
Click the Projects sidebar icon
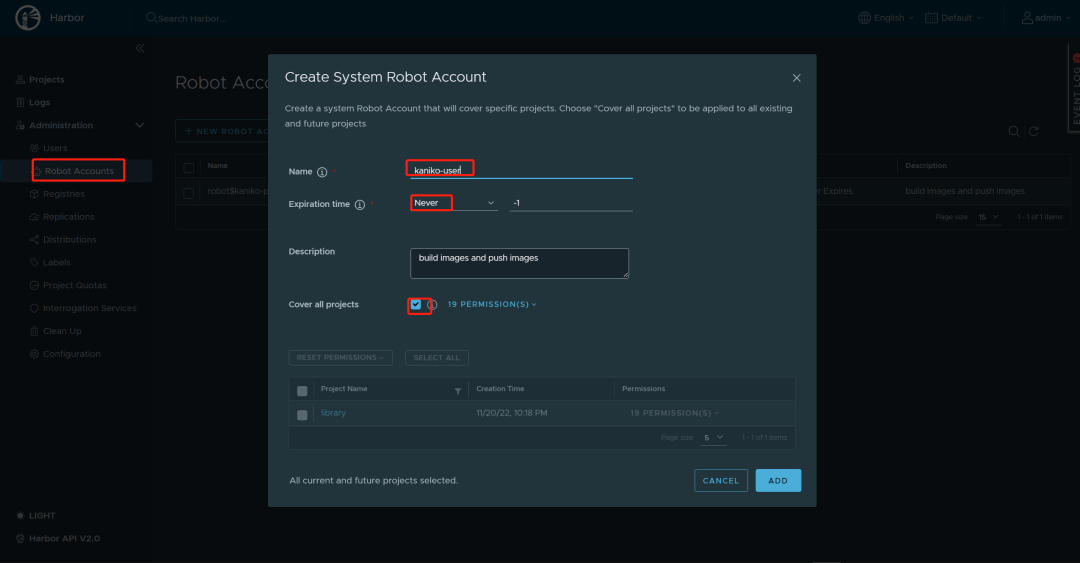click(x=20, y=80)
